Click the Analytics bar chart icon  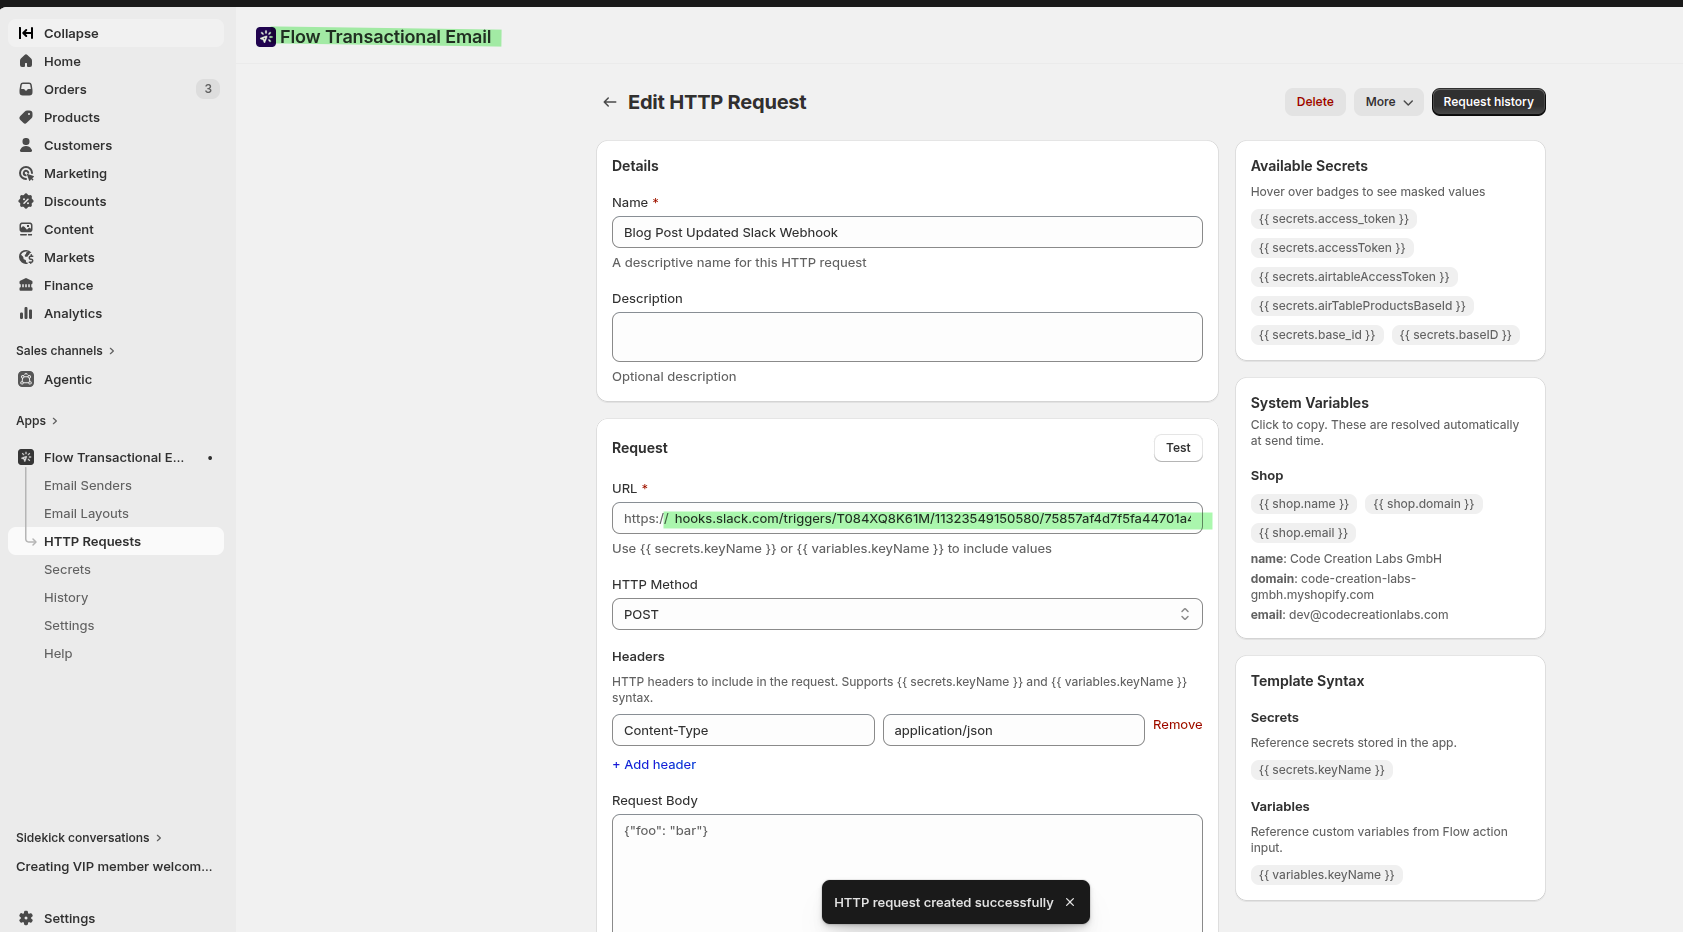coord(26,313)
